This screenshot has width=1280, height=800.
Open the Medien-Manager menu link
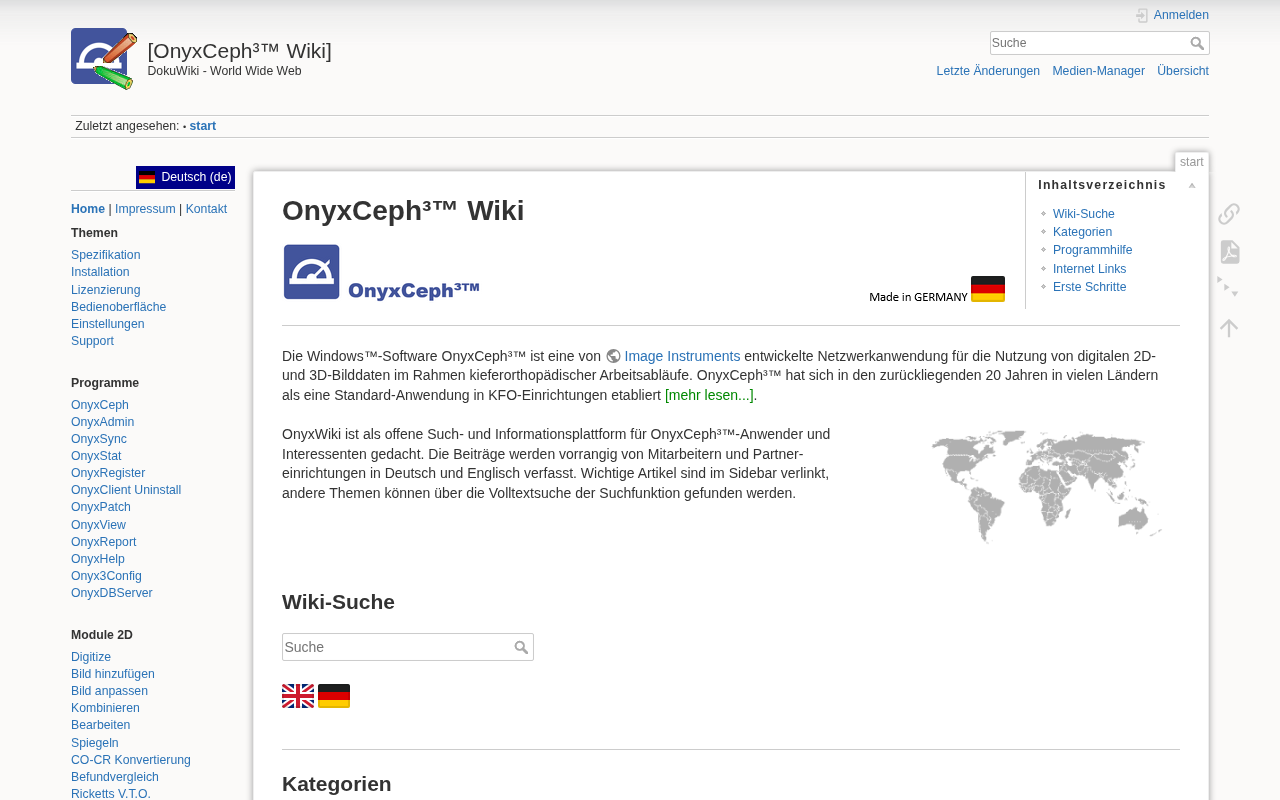(1098, 71)
